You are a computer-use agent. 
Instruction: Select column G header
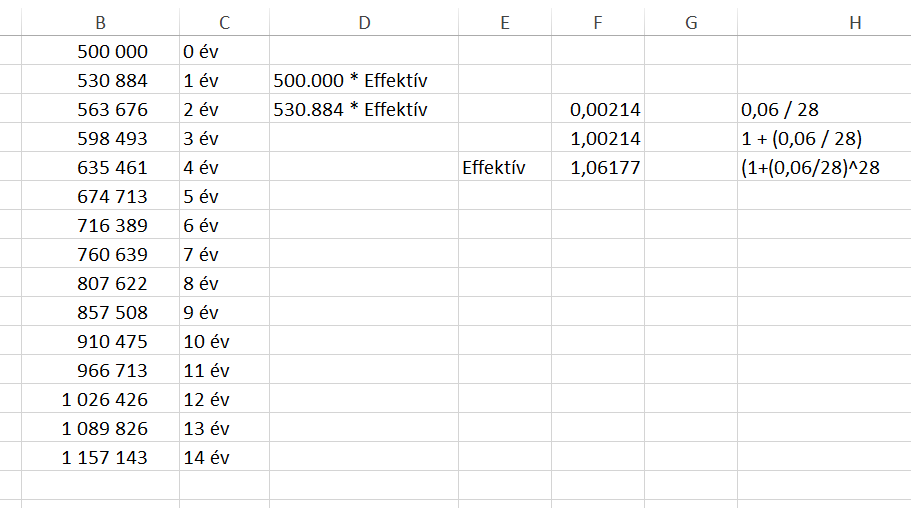(x=691, y=23)
